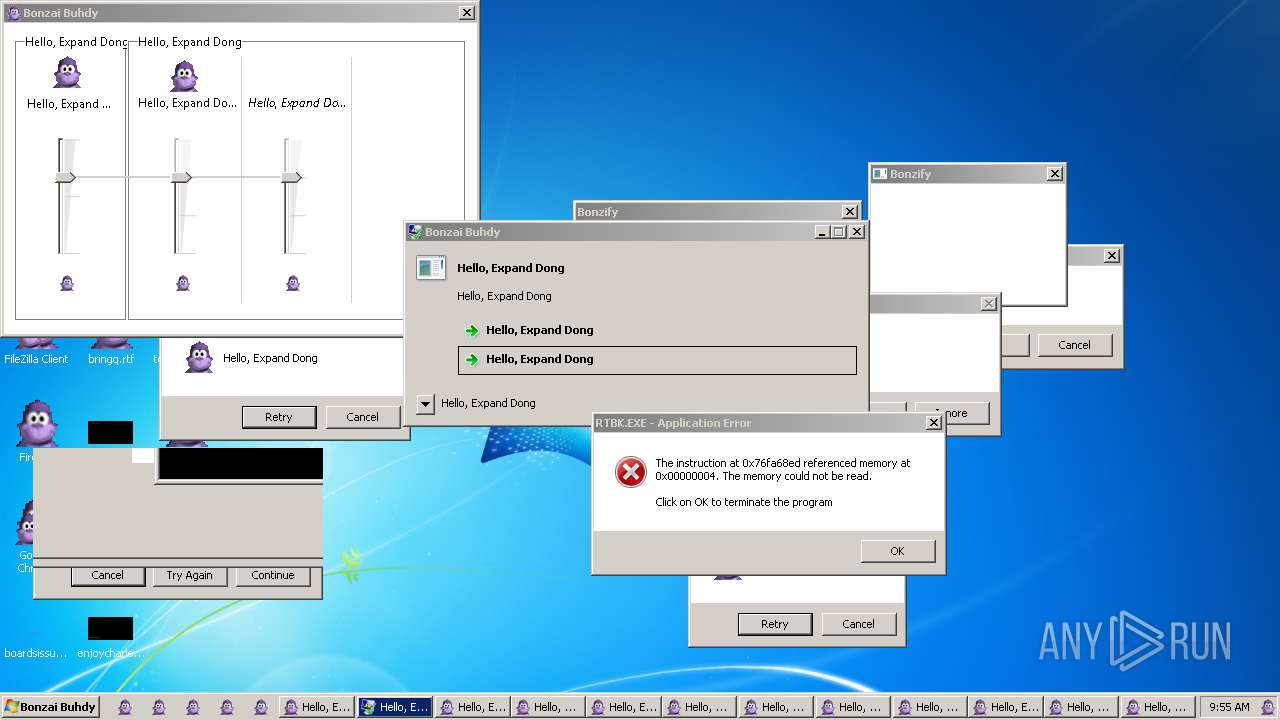The image size is (1280, 720).
Task: Click Cancel in the blacked-out dialog
Action: click(108, 575)
